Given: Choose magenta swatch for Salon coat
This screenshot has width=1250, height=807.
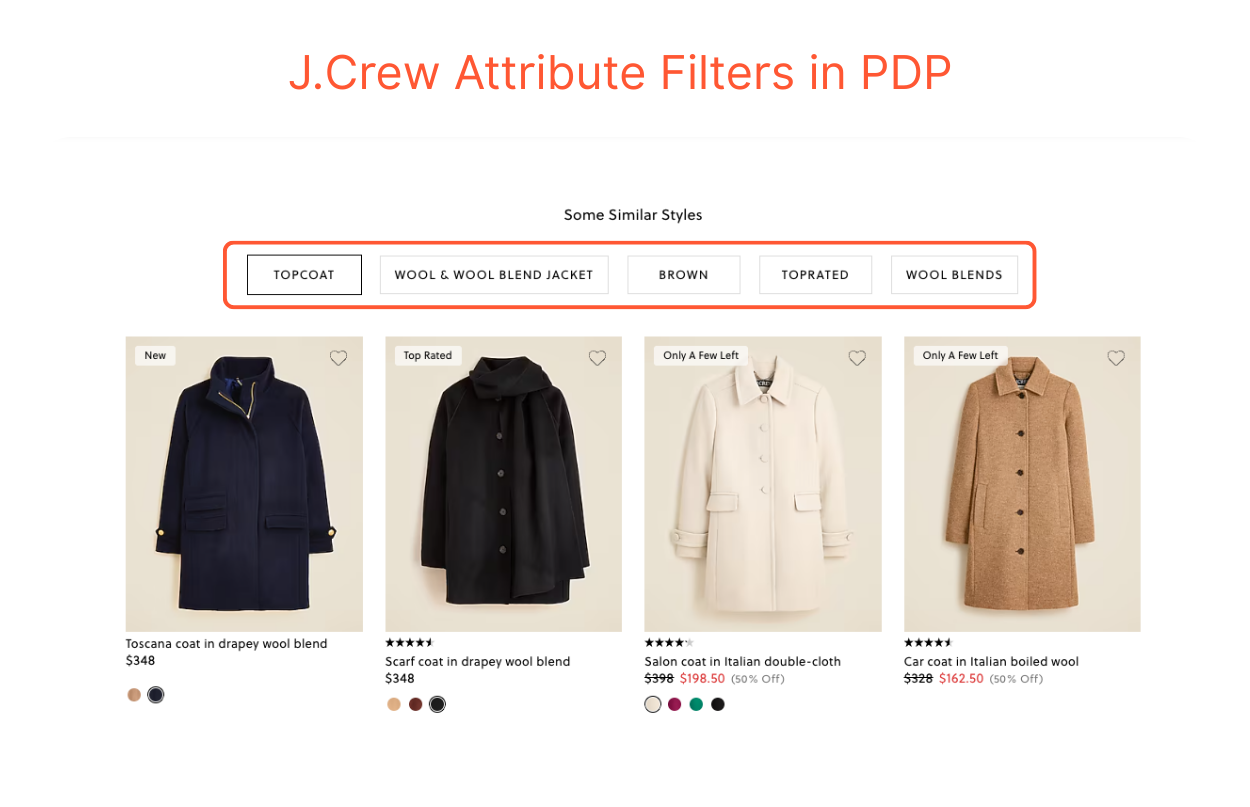Looking at the screenshot, I should click(674, 704).
